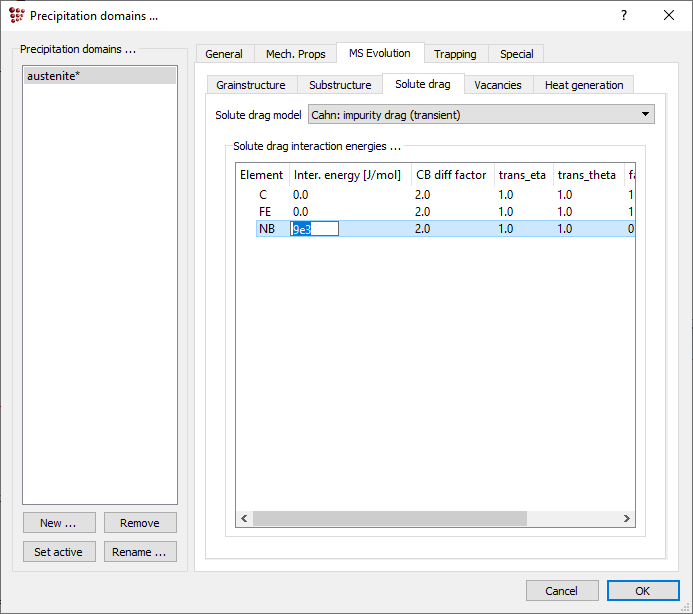Screen dimensions: 693x614
Task: Confirm the dialog with OK
Action: click(642, 591)
